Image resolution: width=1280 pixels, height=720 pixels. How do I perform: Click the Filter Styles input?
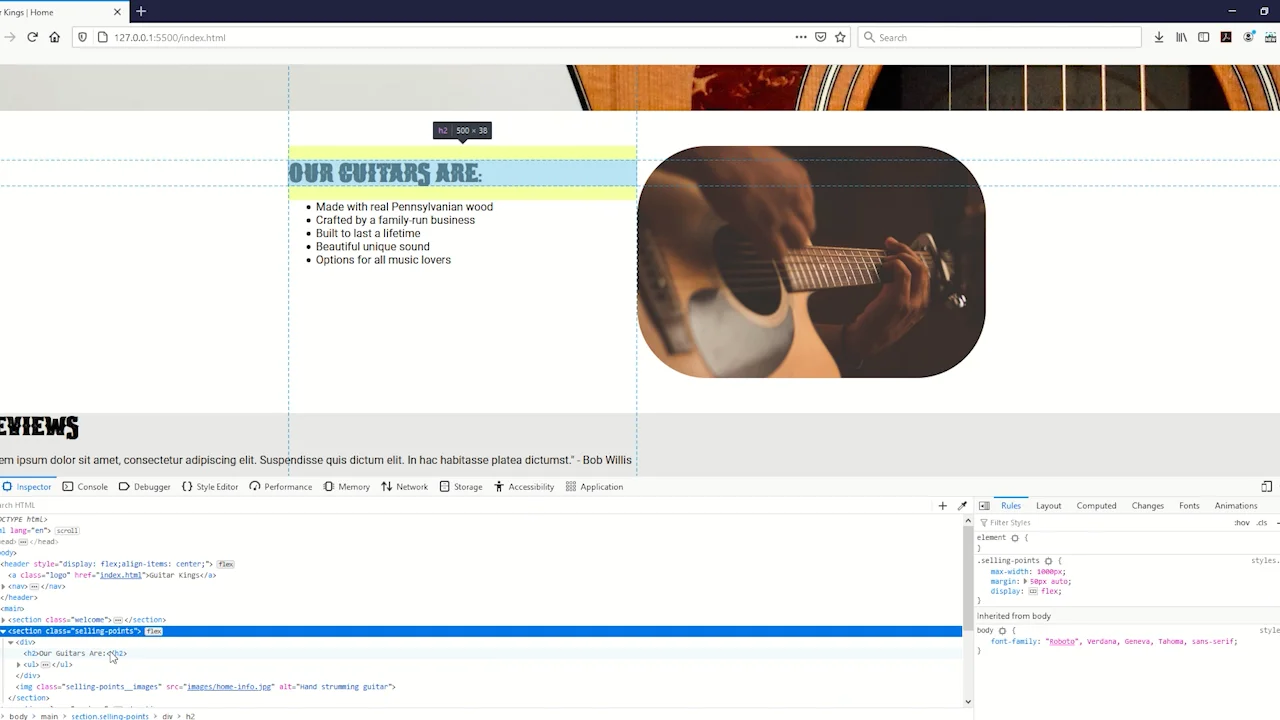click(1100, 523)
